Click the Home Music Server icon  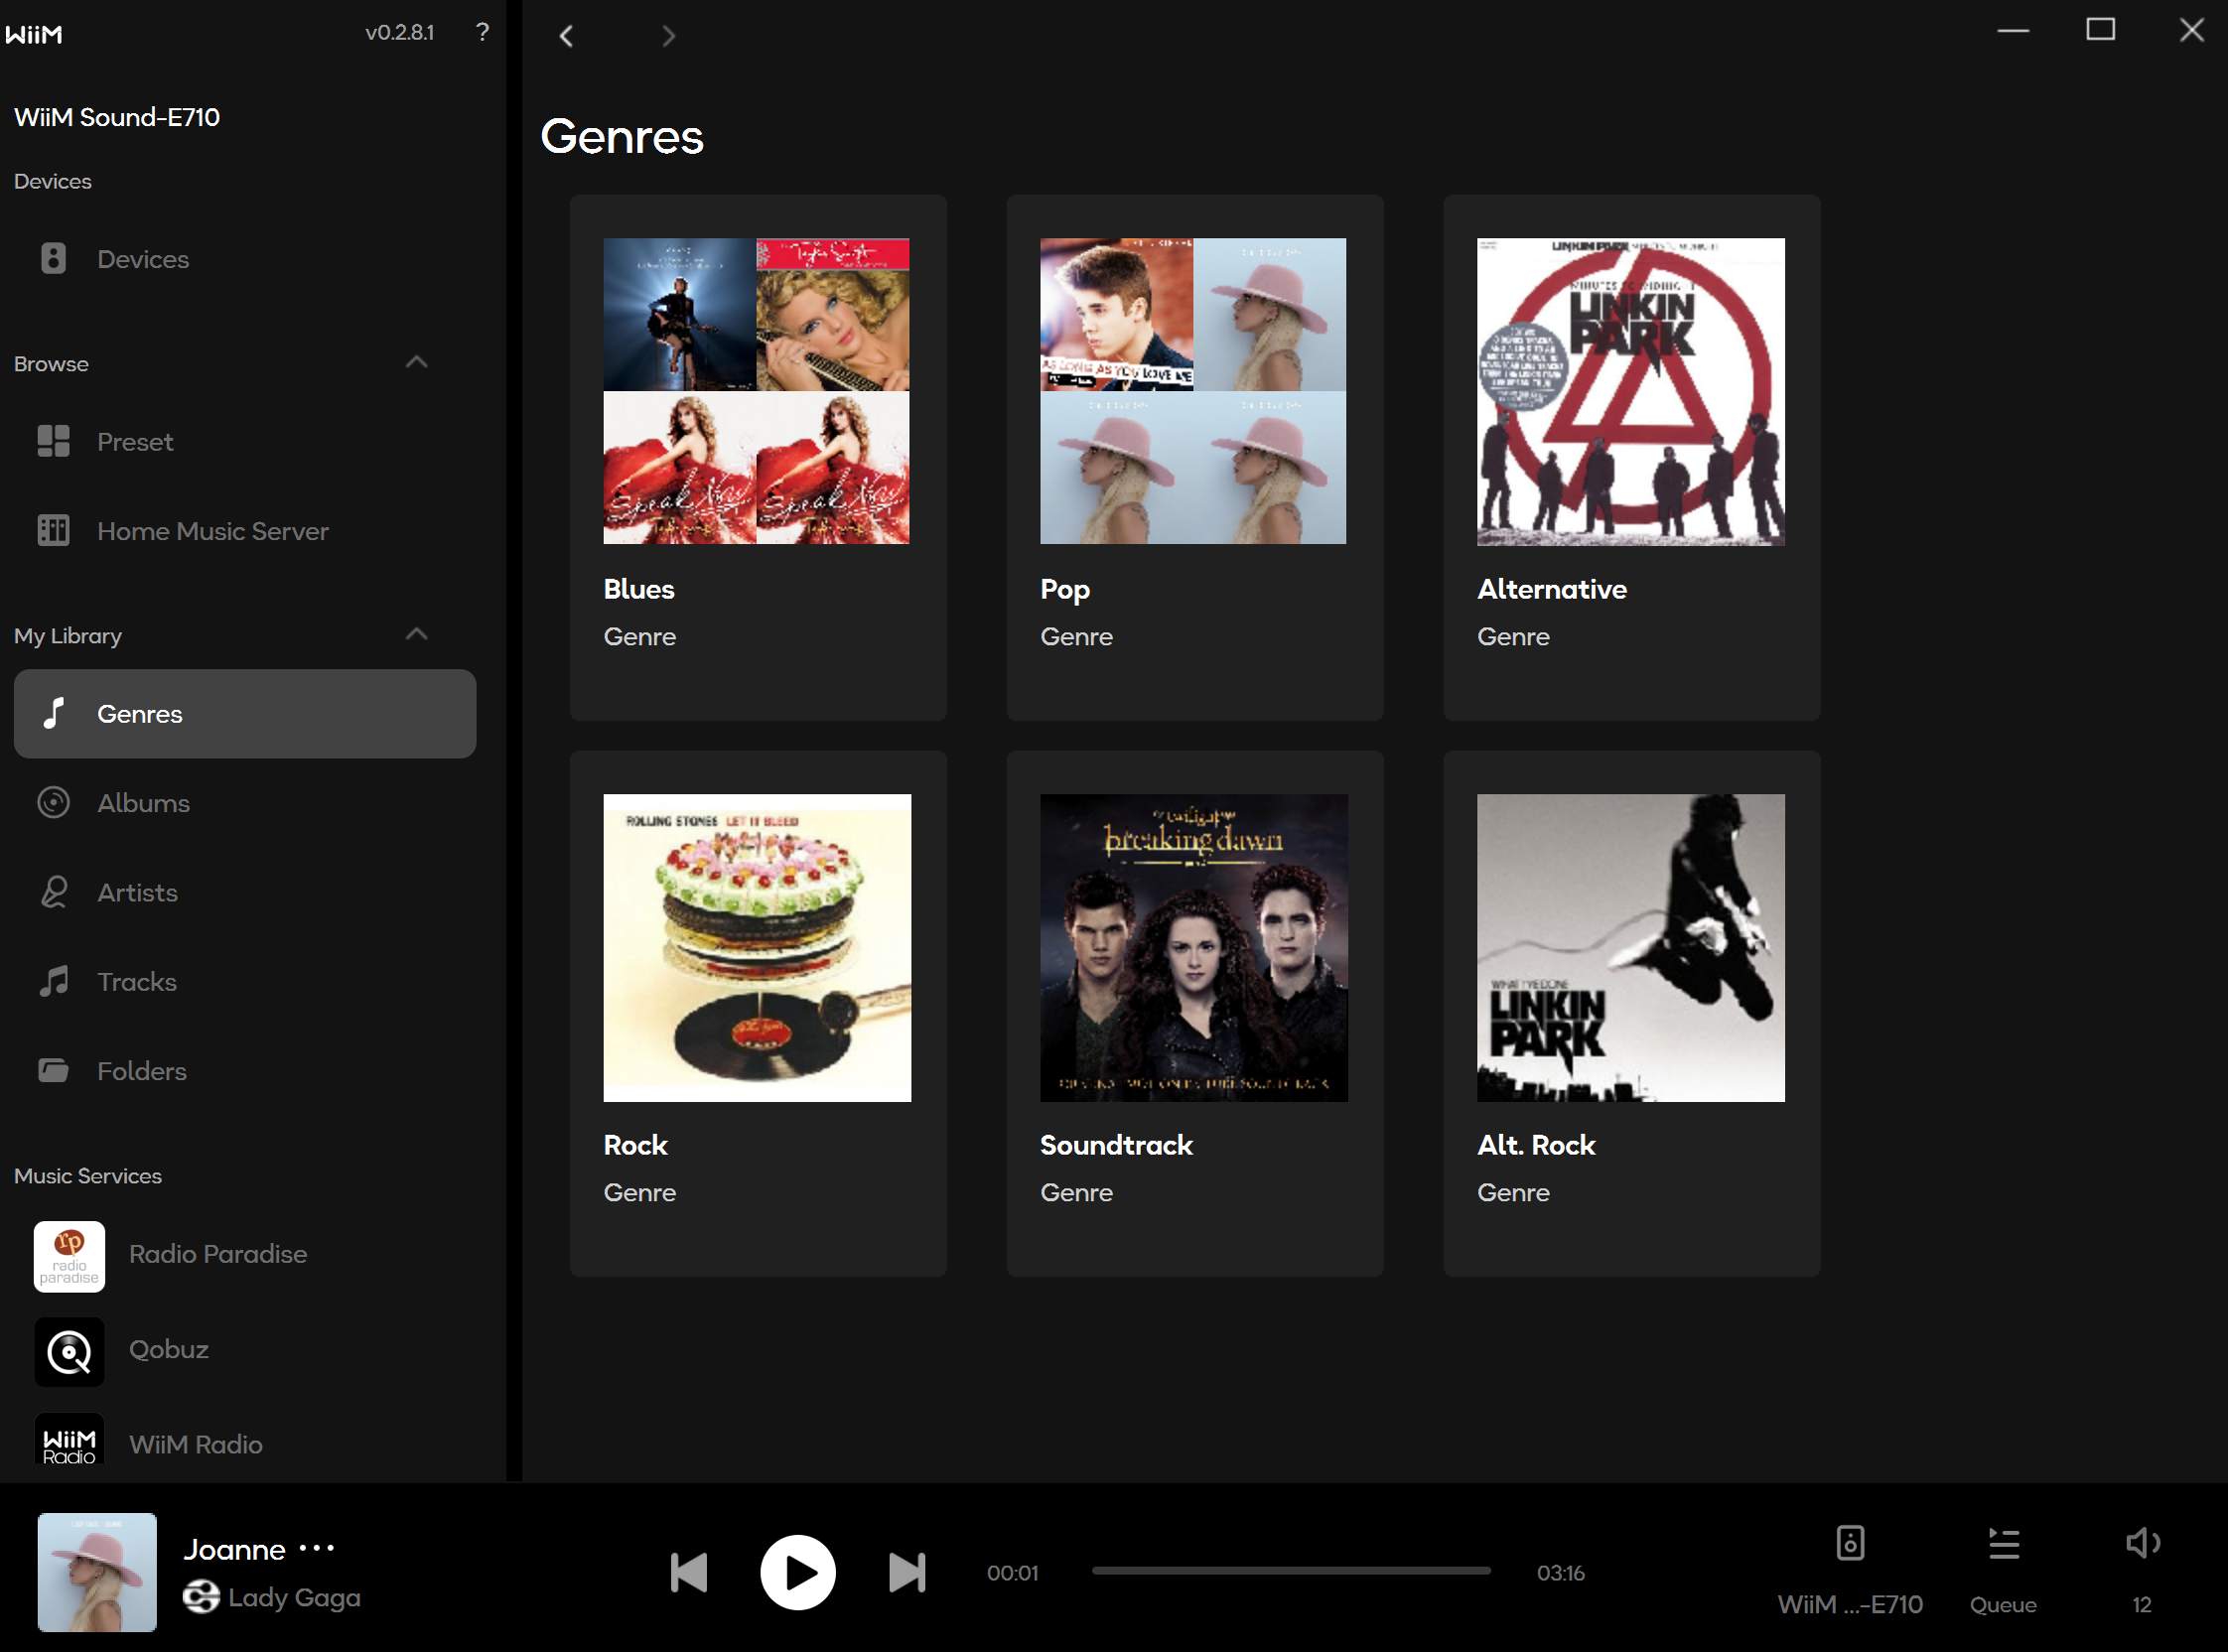53,530
